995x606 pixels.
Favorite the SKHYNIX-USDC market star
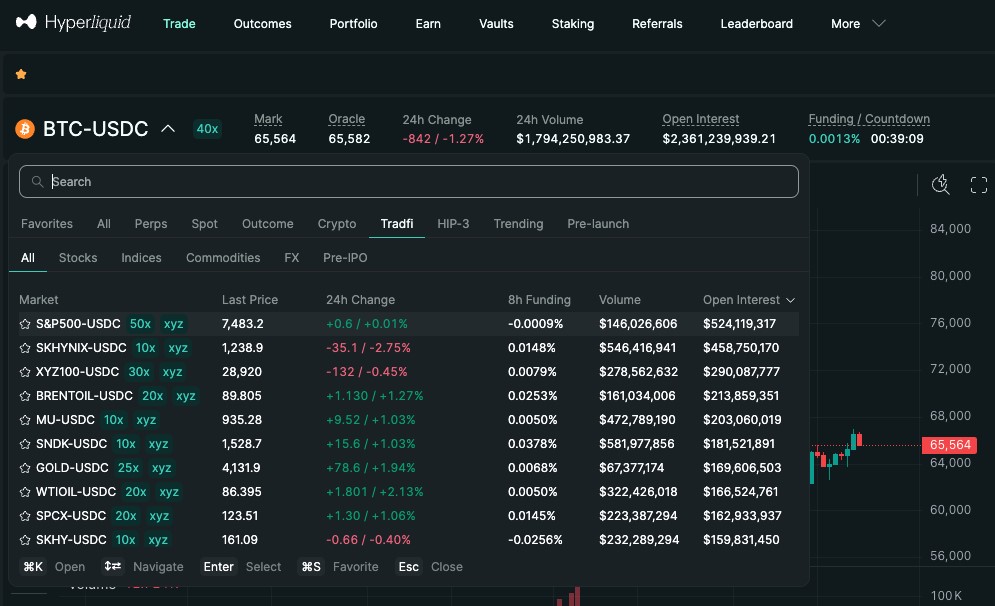pos(25,348)
